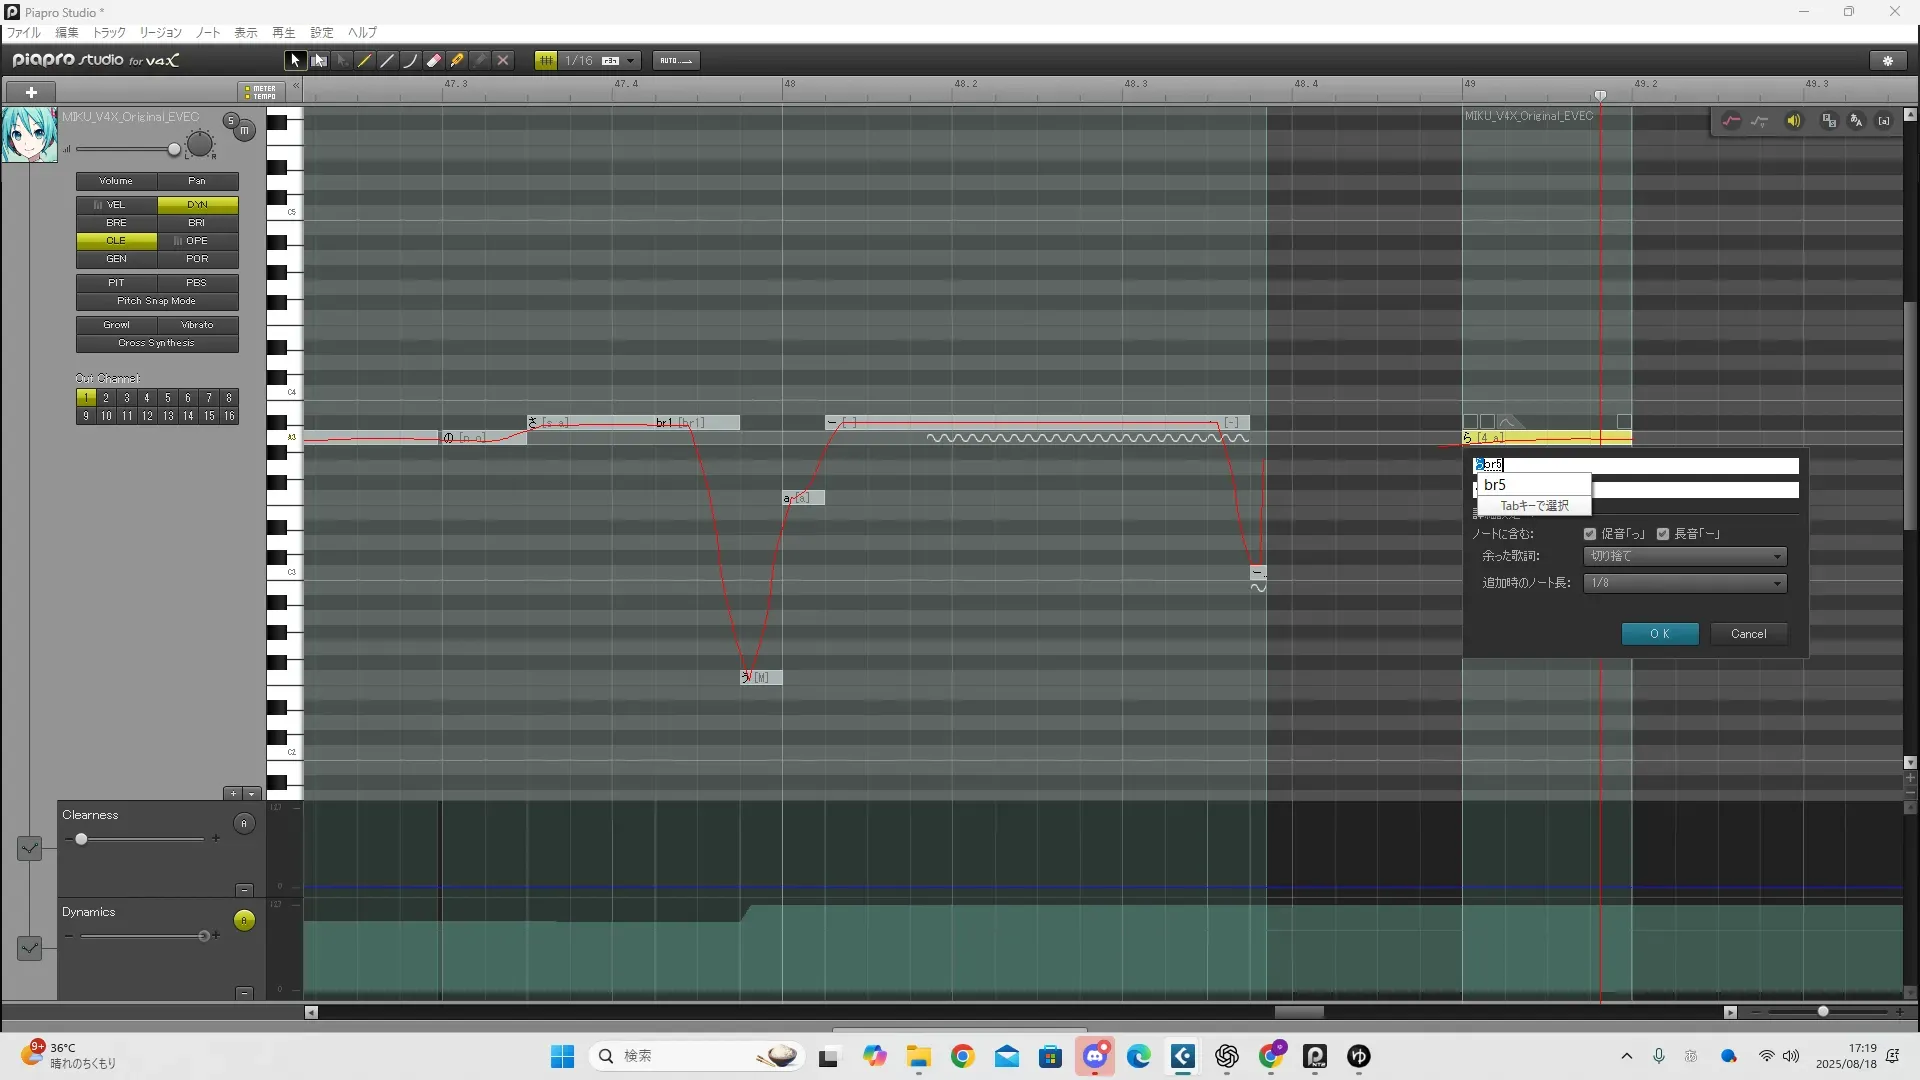Screen dimensions: 1920x1080
Task: Click the add track plus button
Action: pyautogui.click(x=31, y=92)
